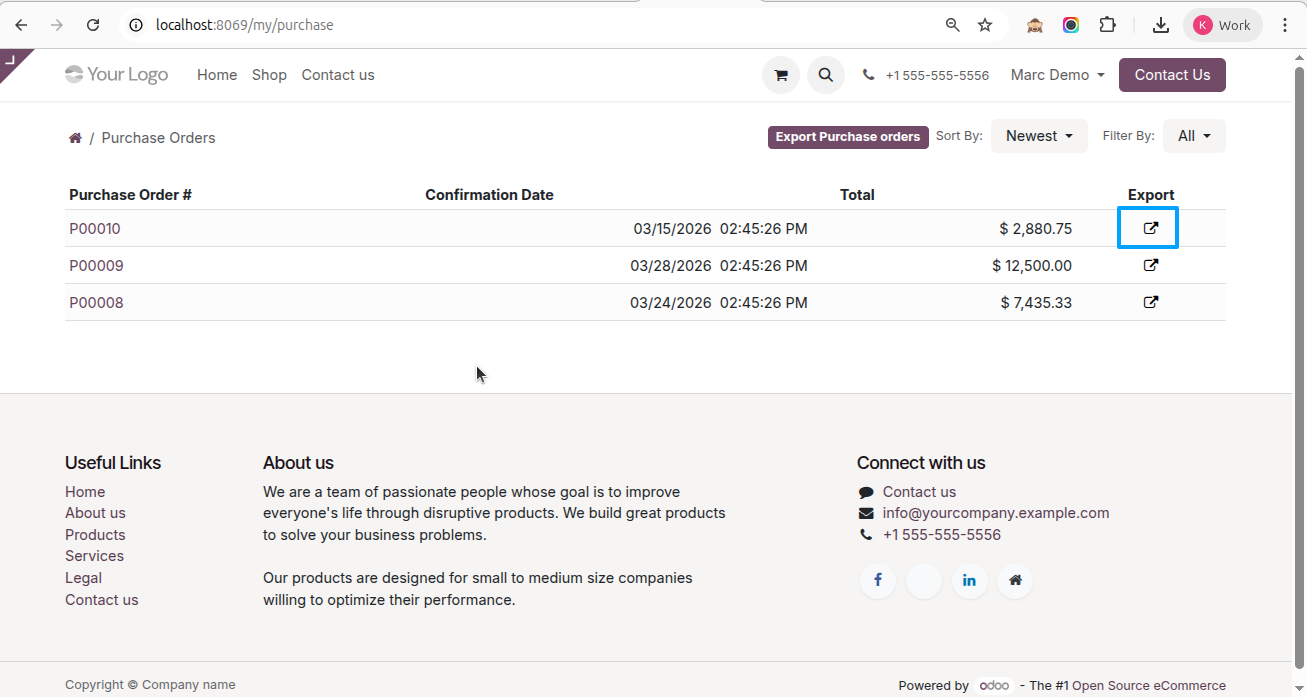Go to home via breadcrumb house icon
1307x697 pixels.
75,138
